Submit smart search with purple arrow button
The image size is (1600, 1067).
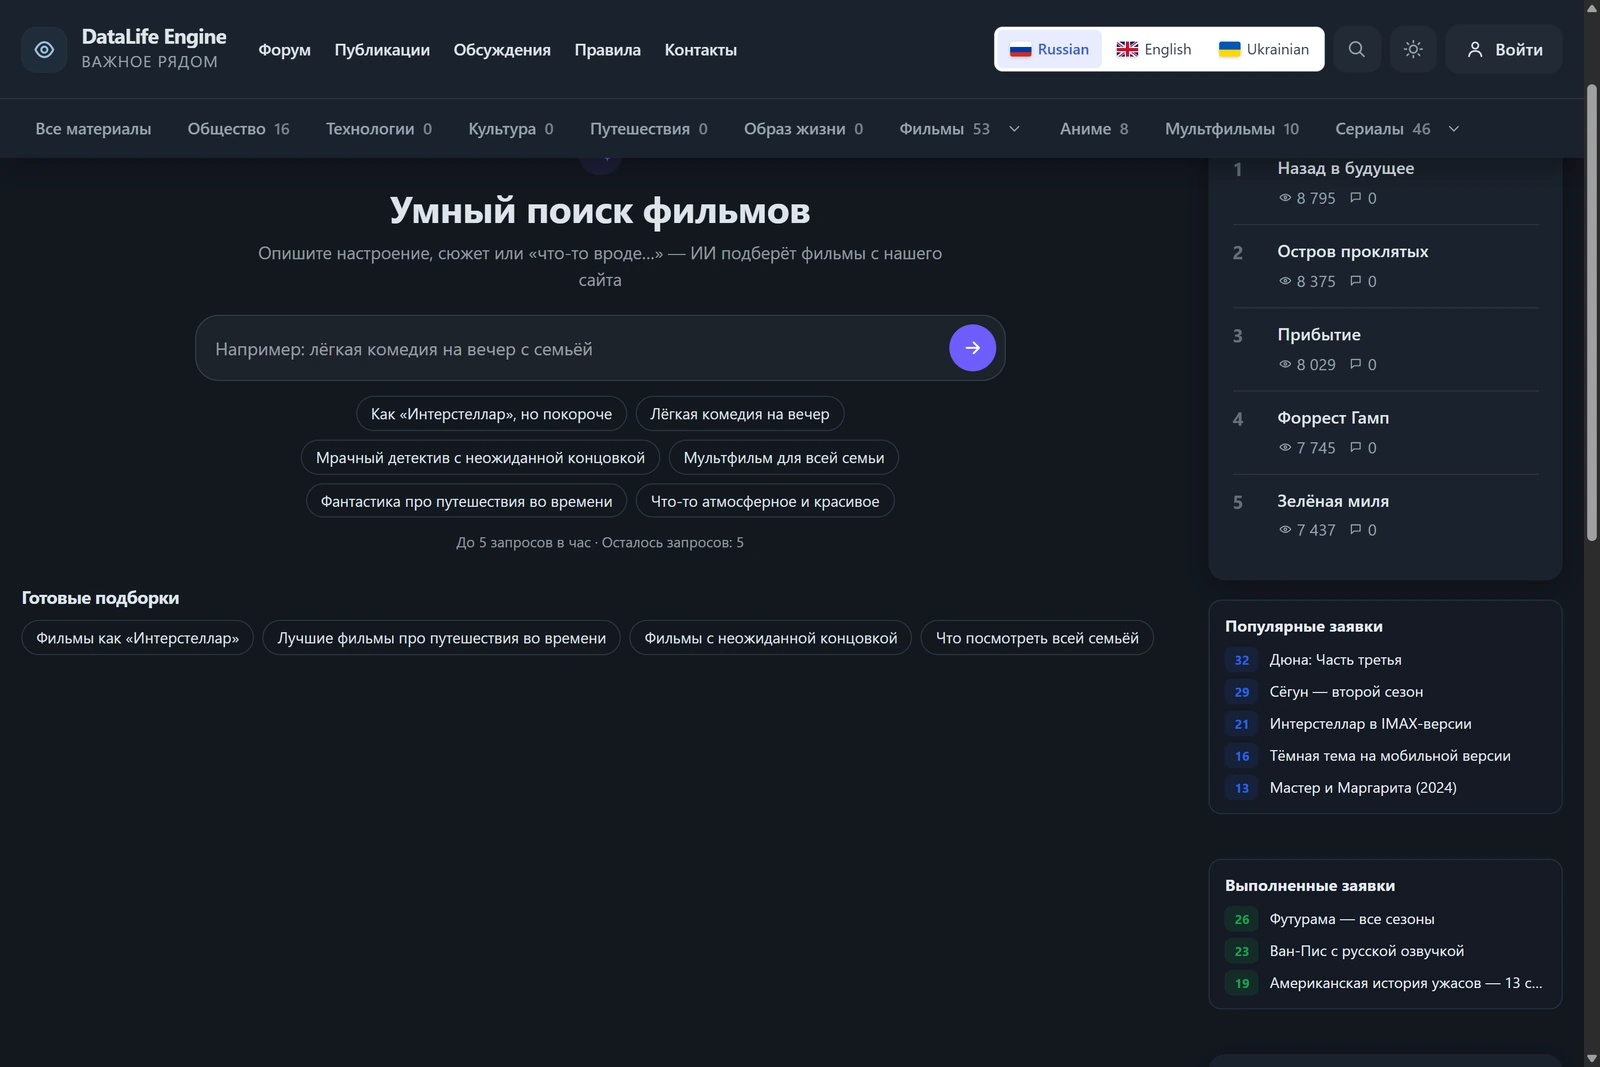coord(972,348)
